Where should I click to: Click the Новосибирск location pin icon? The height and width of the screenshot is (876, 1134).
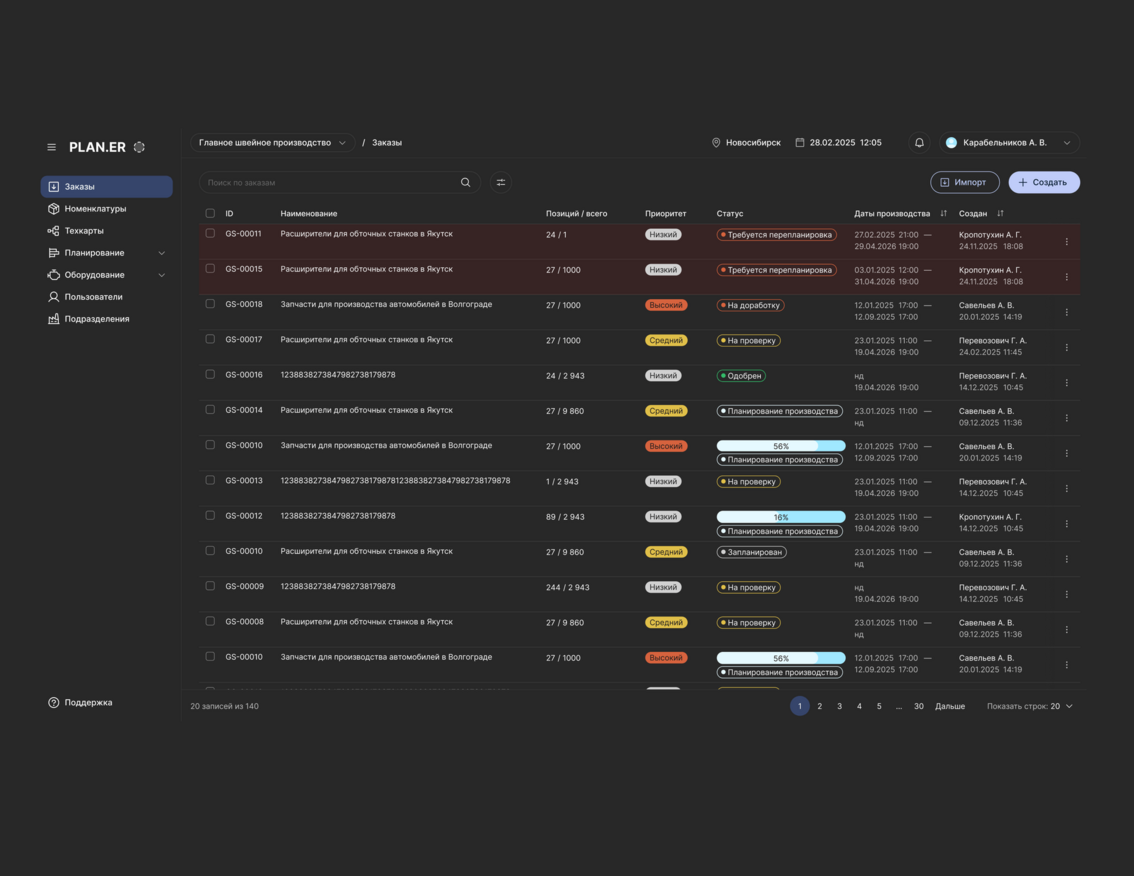716,143
